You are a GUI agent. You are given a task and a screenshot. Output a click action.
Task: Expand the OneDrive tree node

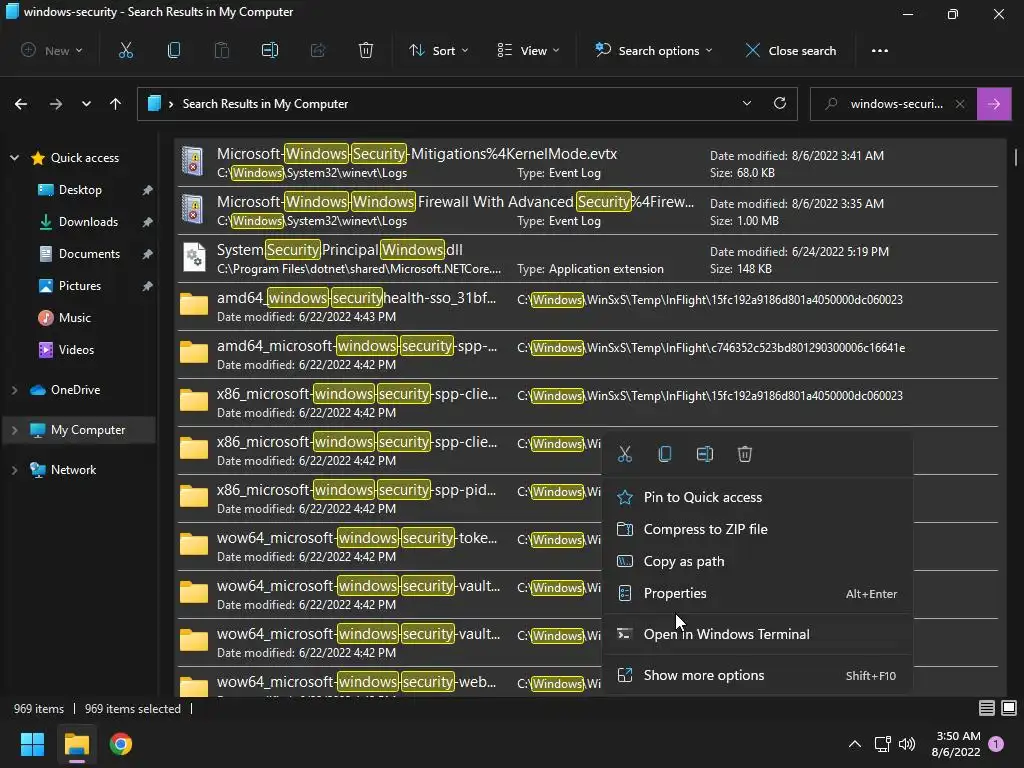pos(14,390)
